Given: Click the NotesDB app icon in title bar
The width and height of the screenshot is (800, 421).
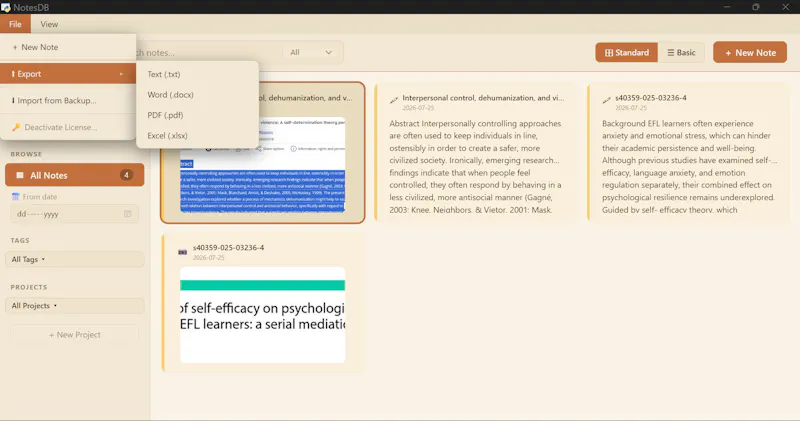Looking at the screenshot, I should click(x=6, y=7).
